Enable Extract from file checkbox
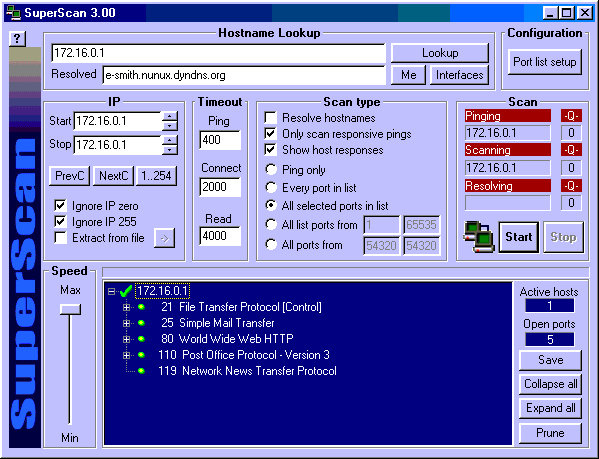The height and width of the screenshot is (459, 599). [x=60, y=238]
